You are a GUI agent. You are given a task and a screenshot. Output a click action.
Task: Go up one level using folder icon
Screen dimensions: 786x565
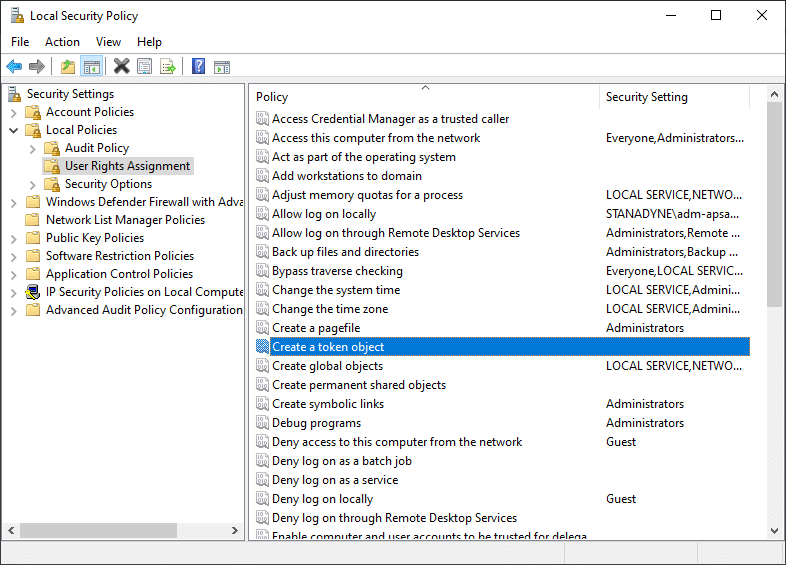67,67
